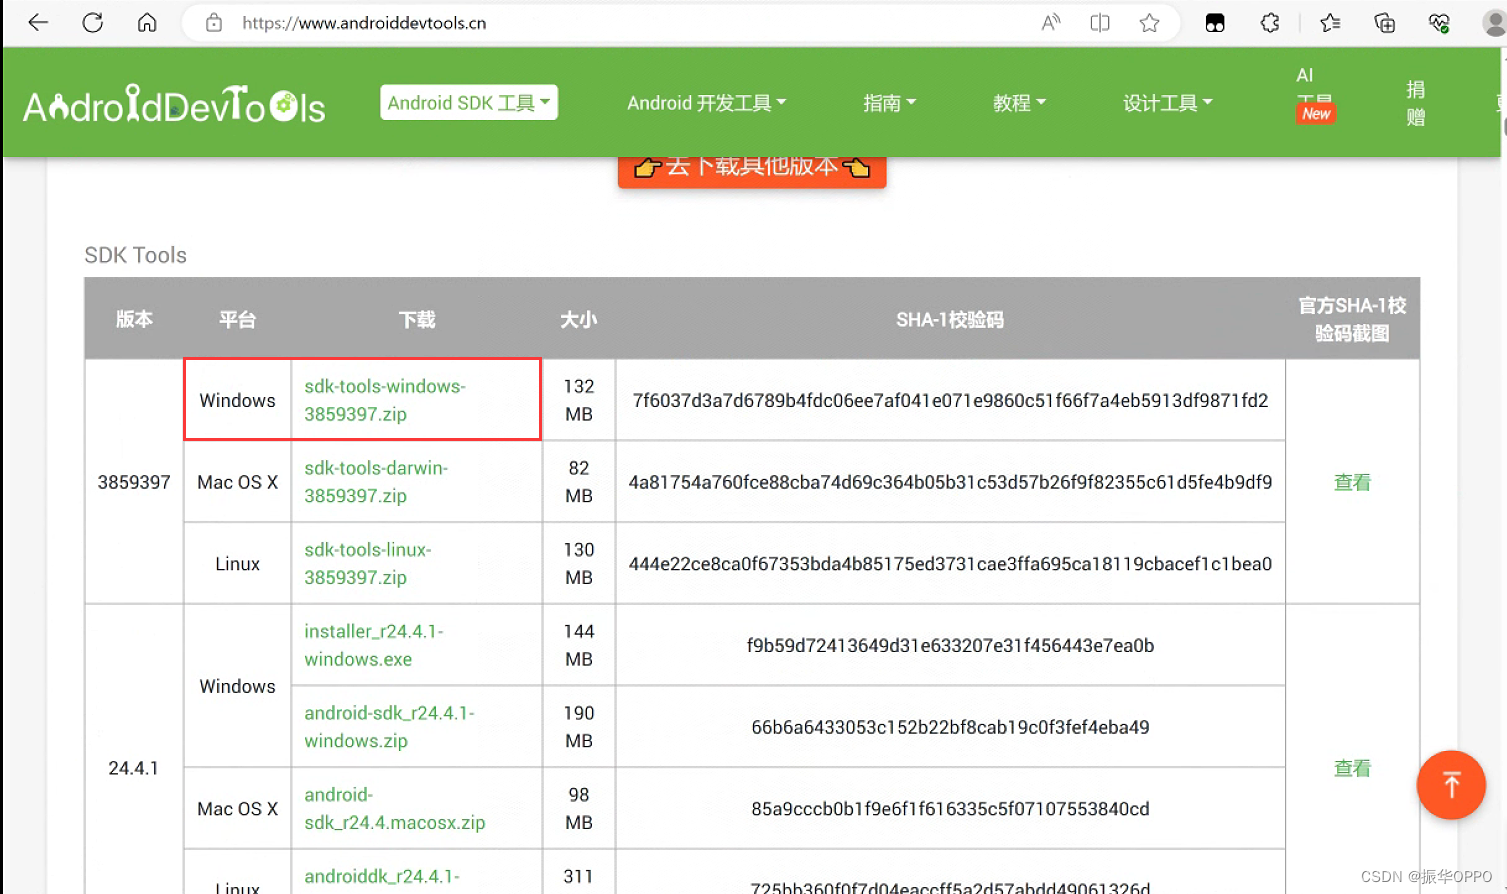Jump to top with the orange arrow button
This screenshot has width=1507, height=894.
1451,785
